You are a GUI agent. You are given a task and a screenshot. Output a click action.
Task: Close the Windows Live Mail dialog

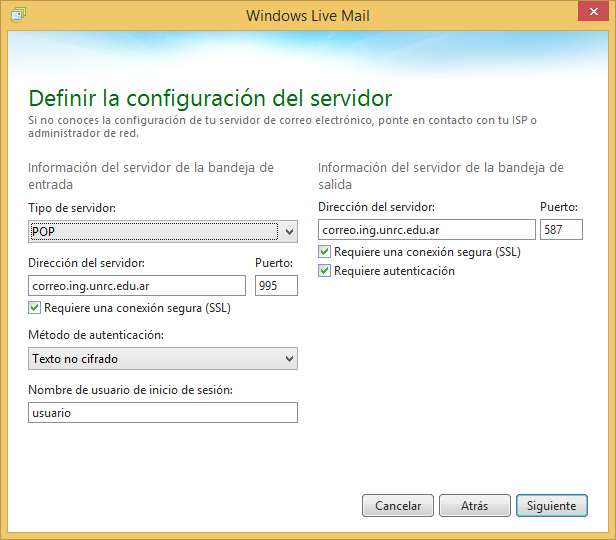pos(593,11)
